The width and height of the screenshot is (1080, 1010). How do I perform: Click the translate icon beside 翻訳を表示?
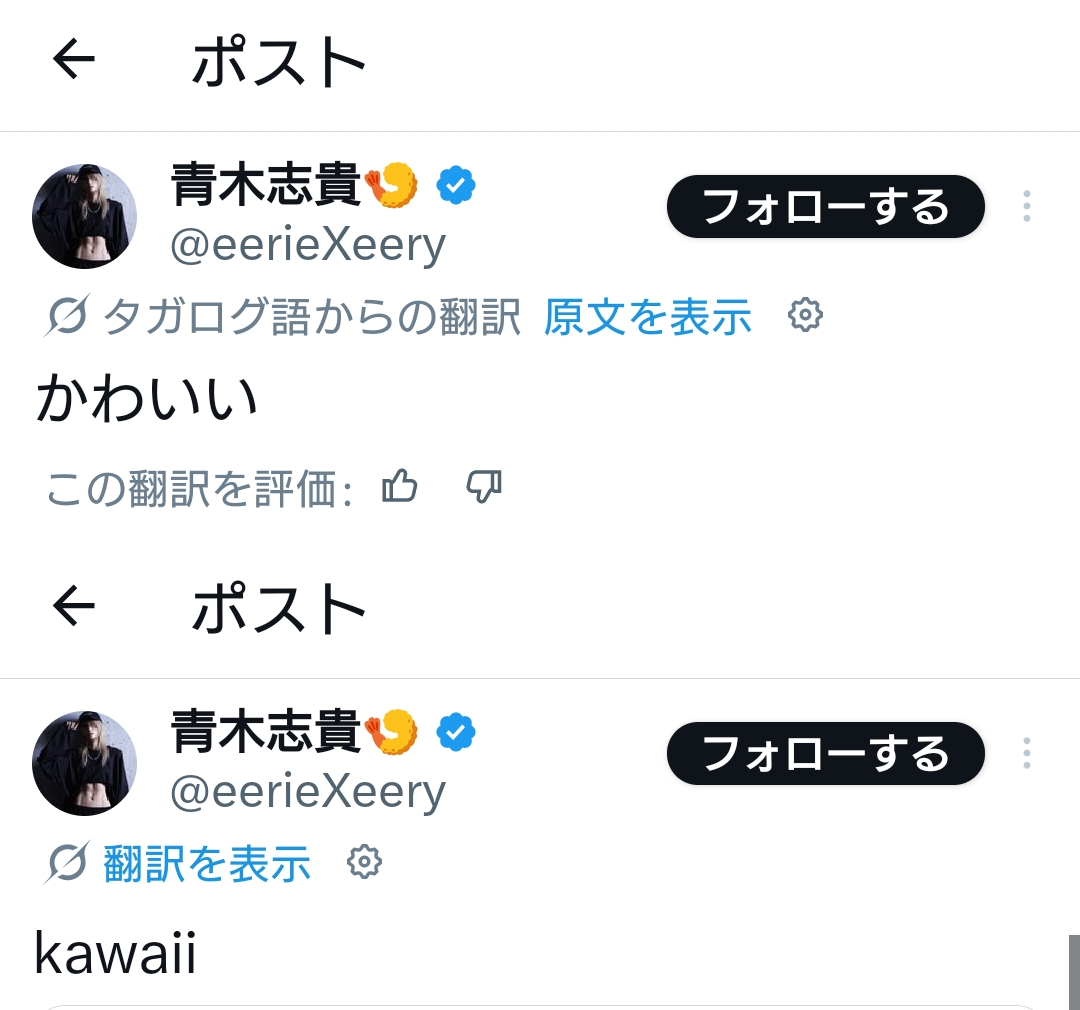pos(67,862)
